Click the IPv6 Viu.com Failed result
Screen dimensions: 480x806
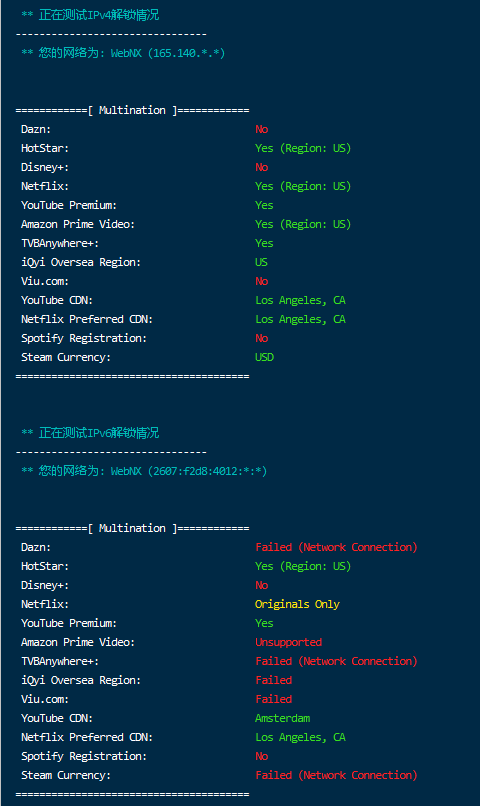[273, 699]
